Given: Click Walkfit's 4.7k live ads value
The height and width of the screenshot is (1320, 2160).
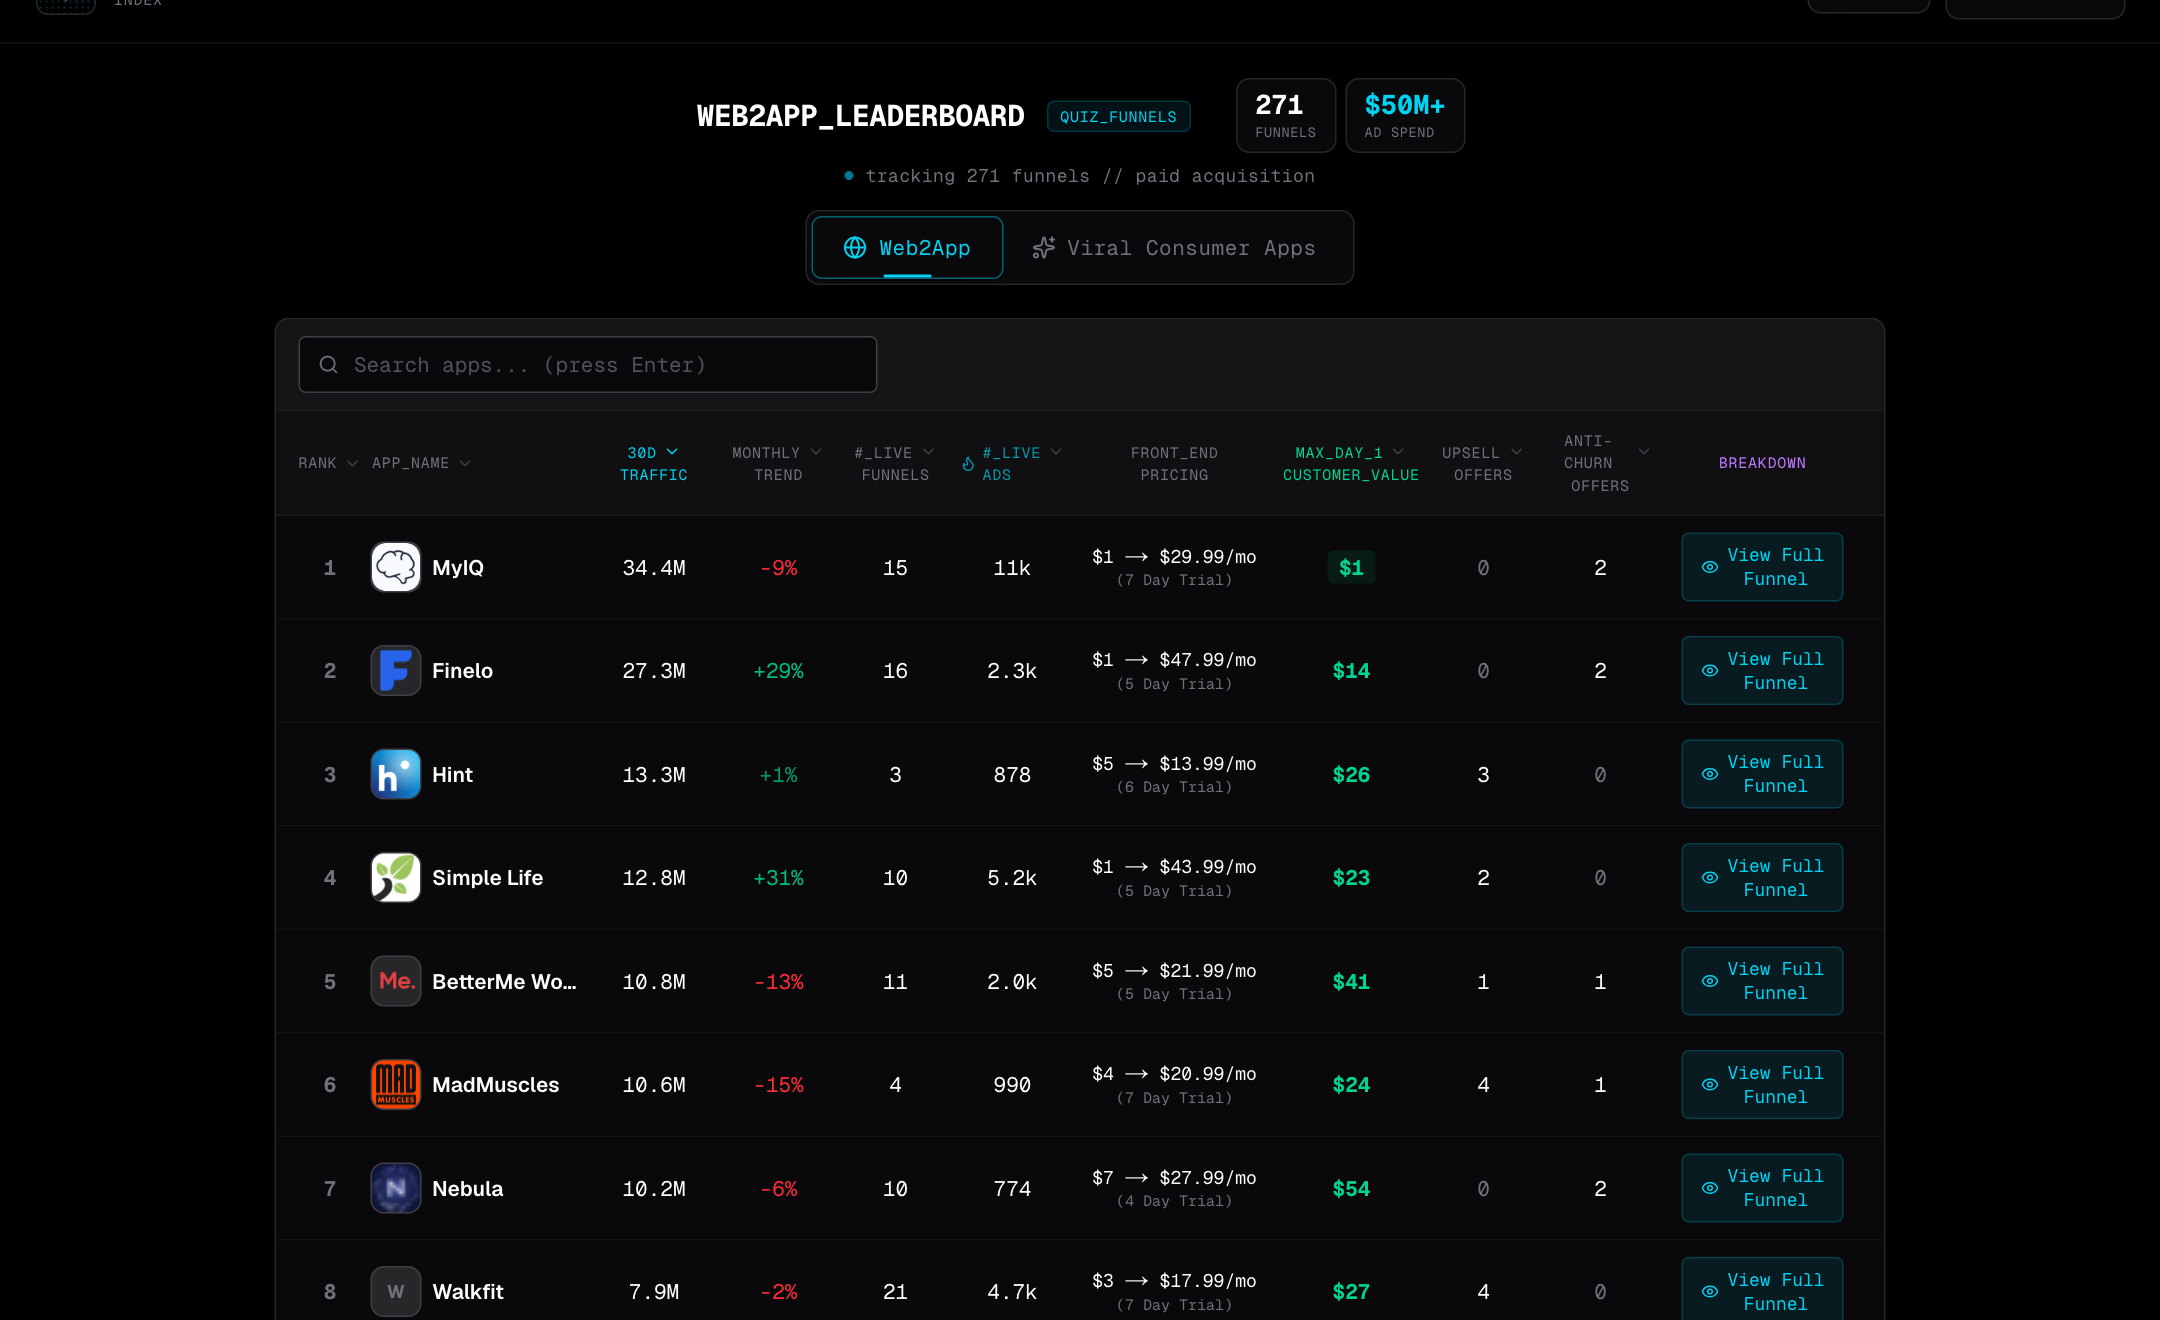Looking at the screenshot, I should pyautogui.click(x=1012, y=1292).
